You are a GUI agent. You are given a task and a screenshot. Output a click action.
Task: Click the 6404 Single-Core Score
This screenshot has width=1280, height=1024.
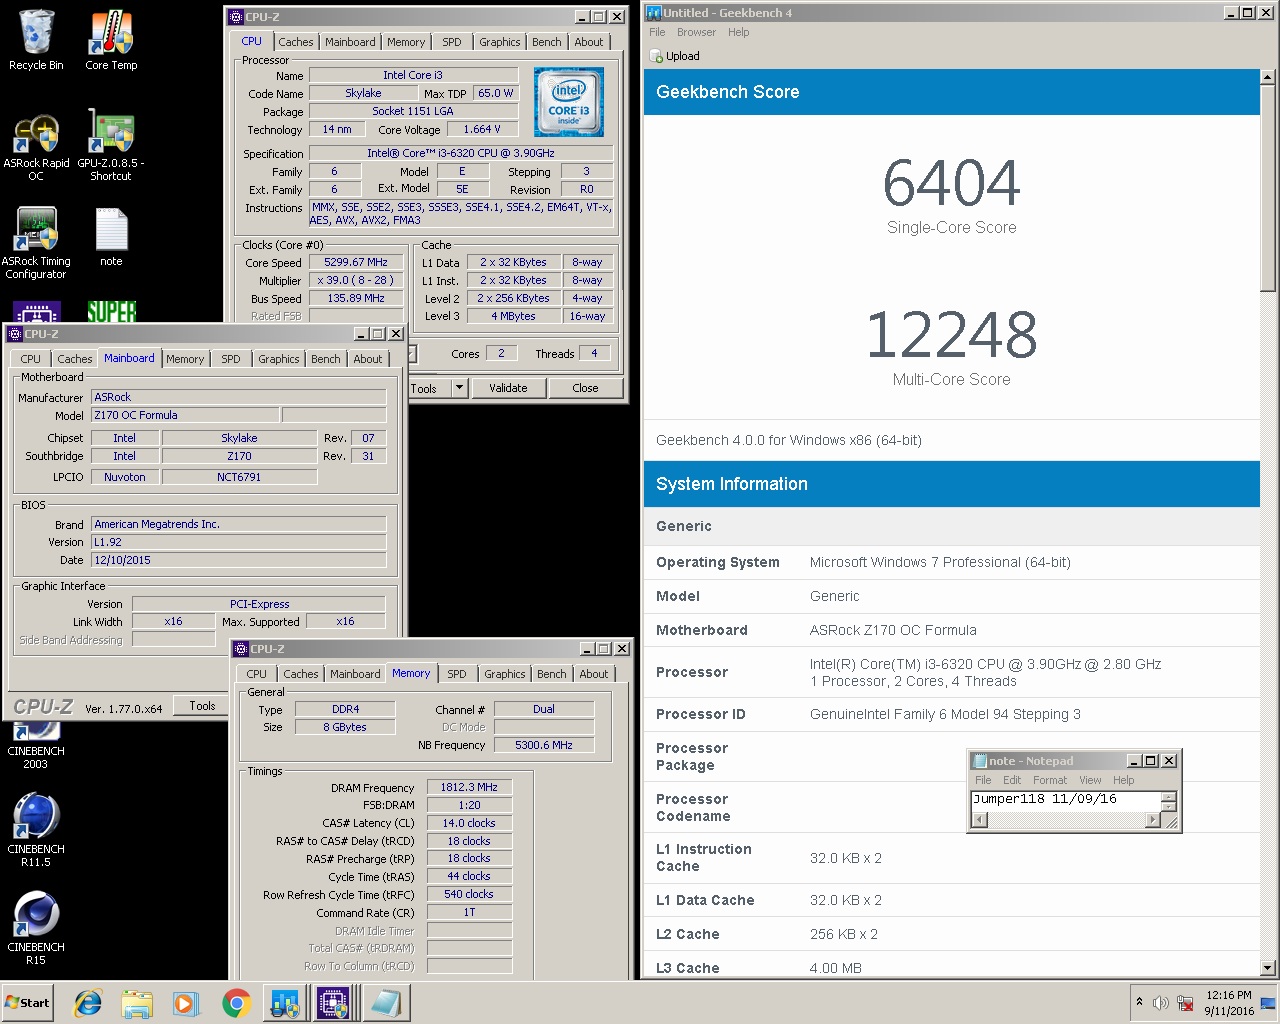click(951, 183)
